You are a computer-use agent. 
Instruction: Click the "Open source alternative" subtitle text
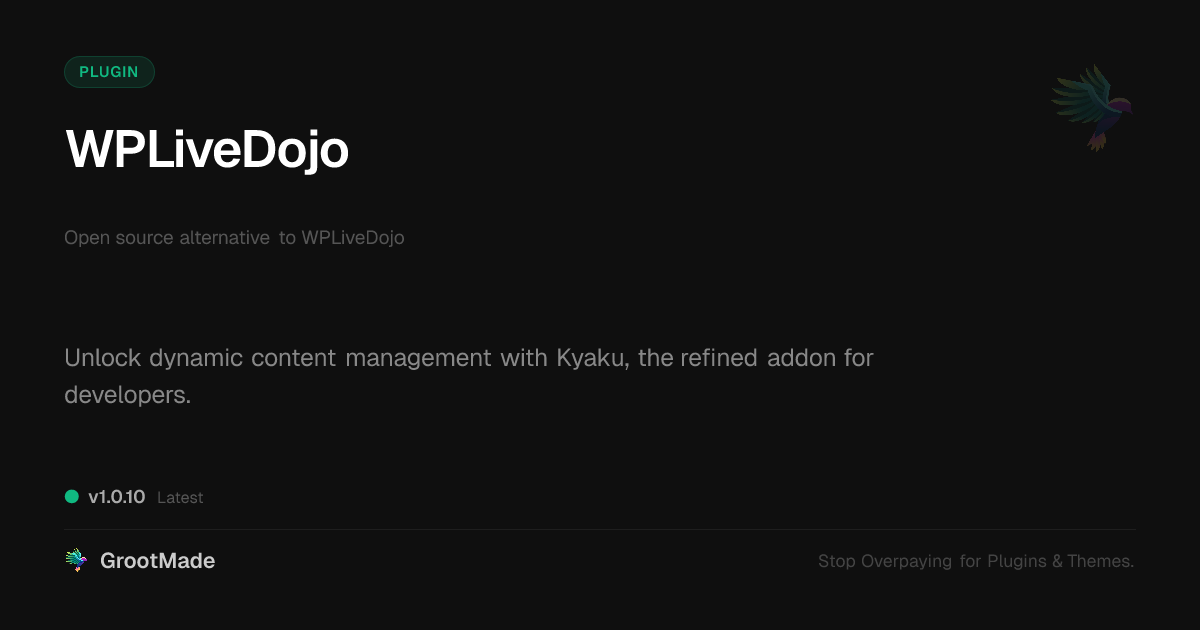(167, 238)
